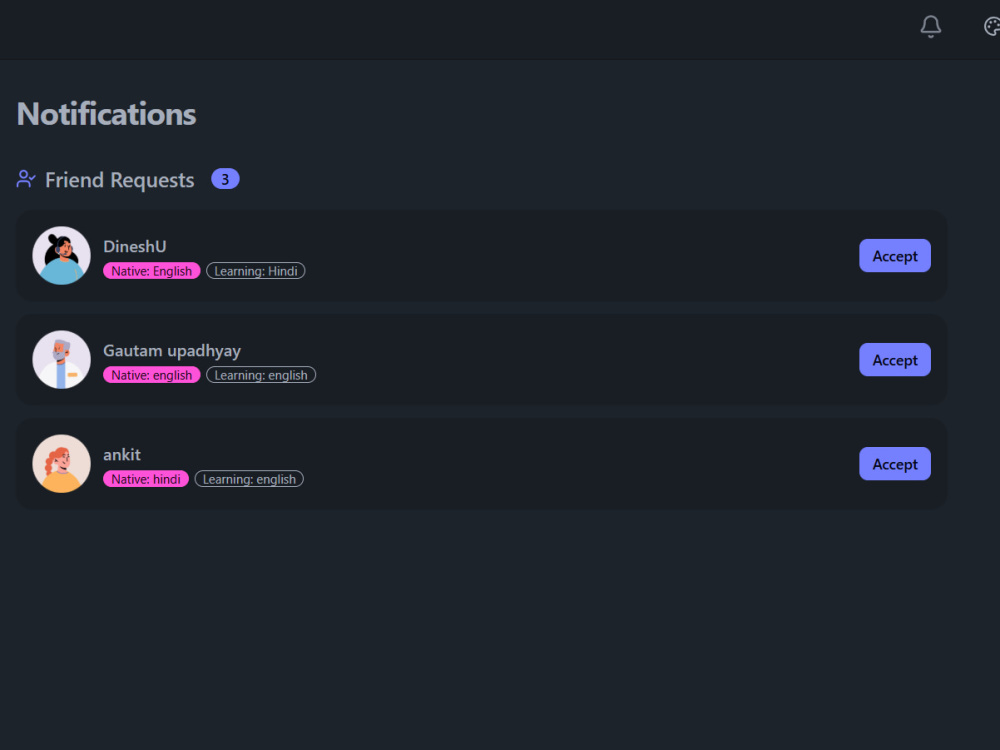Select the DineshU name text
The image size is (1000, 750).
[135, 247]
